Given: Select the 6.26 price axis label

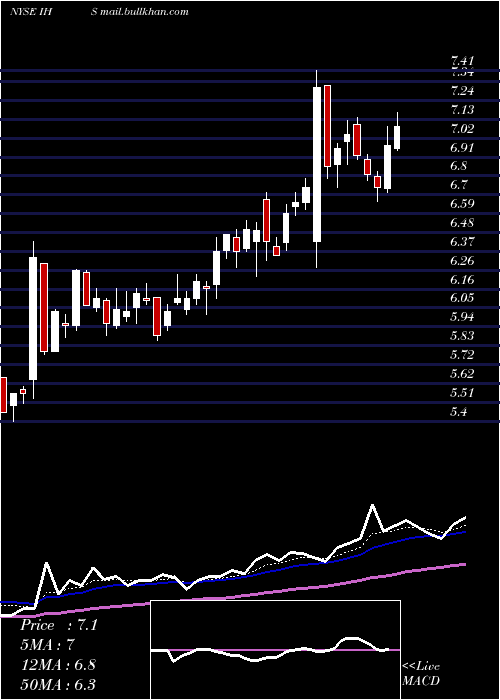Looking at the screenshot, I should [x=462, y=261].
